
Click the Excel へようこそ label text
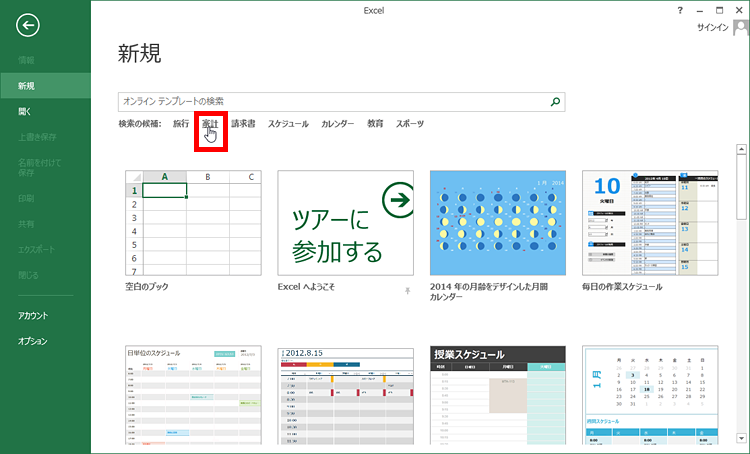click(306, 287)
